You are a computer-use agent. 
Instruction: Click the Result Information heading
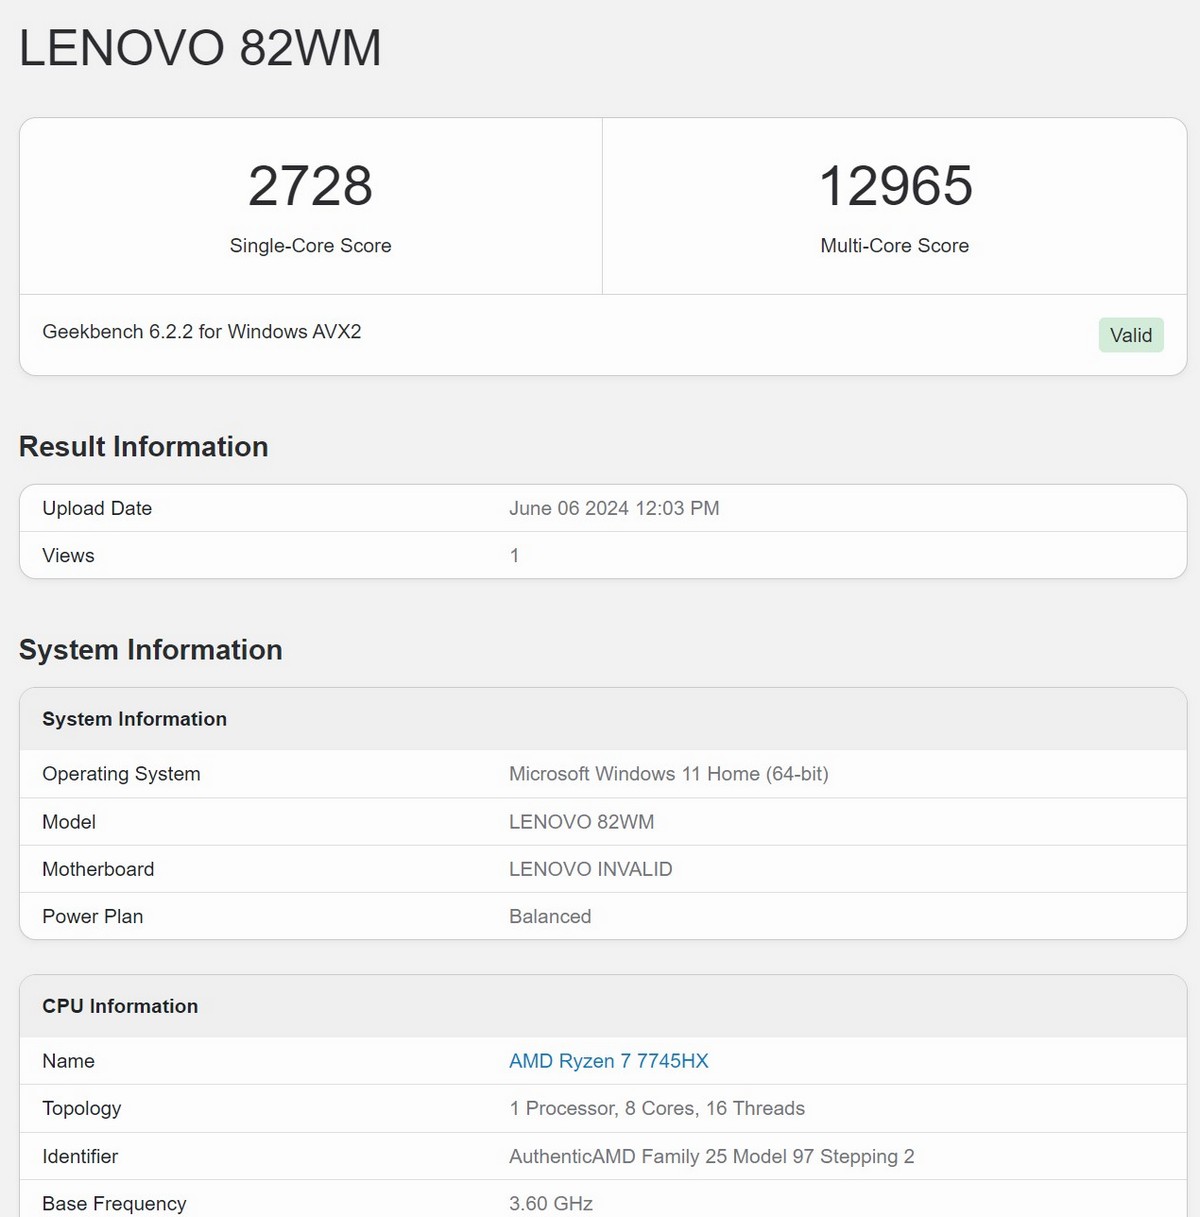click(143, 447)
